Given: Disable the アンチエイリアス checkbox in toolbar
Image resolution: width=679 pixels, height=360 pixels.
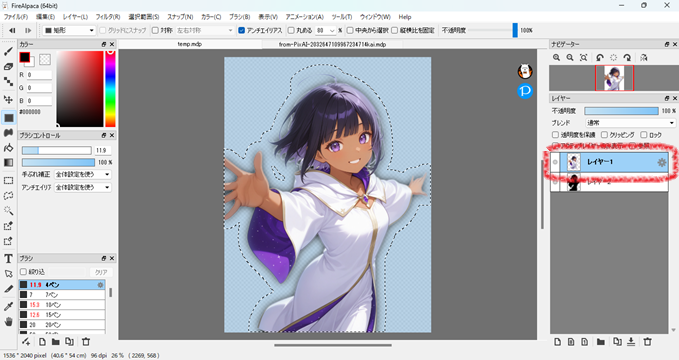Looking at the screenshot, I should (x=242, y=30).
